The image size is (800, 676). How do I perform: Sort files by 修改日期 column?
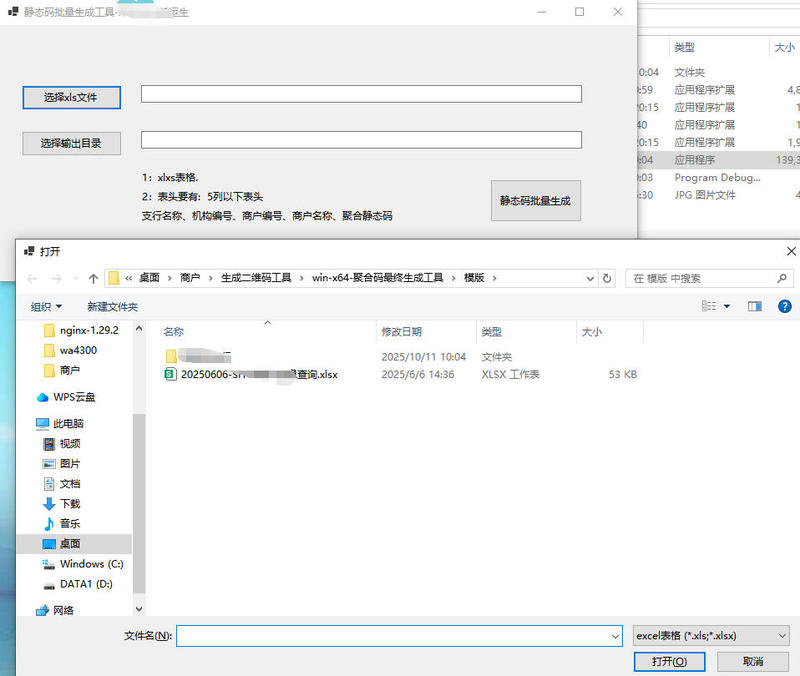[402, 332]
